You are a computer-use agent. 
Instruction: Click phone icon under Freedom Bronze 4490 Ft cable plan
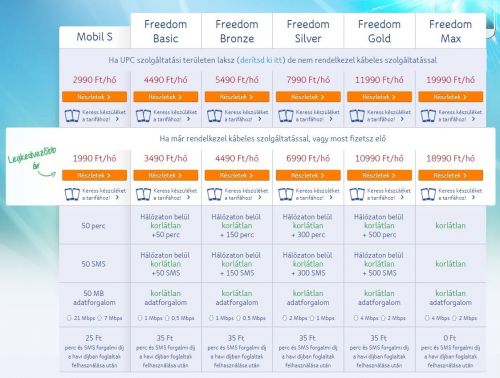[215, 194]
